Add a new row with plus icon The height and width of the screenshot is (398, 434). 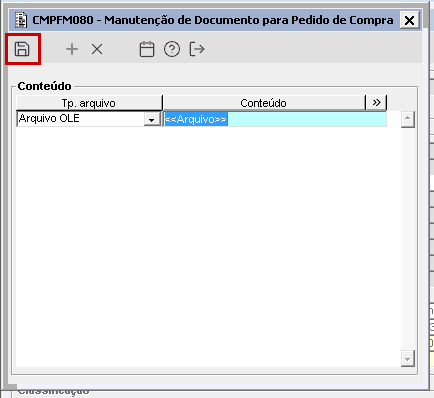pos(72,49)
